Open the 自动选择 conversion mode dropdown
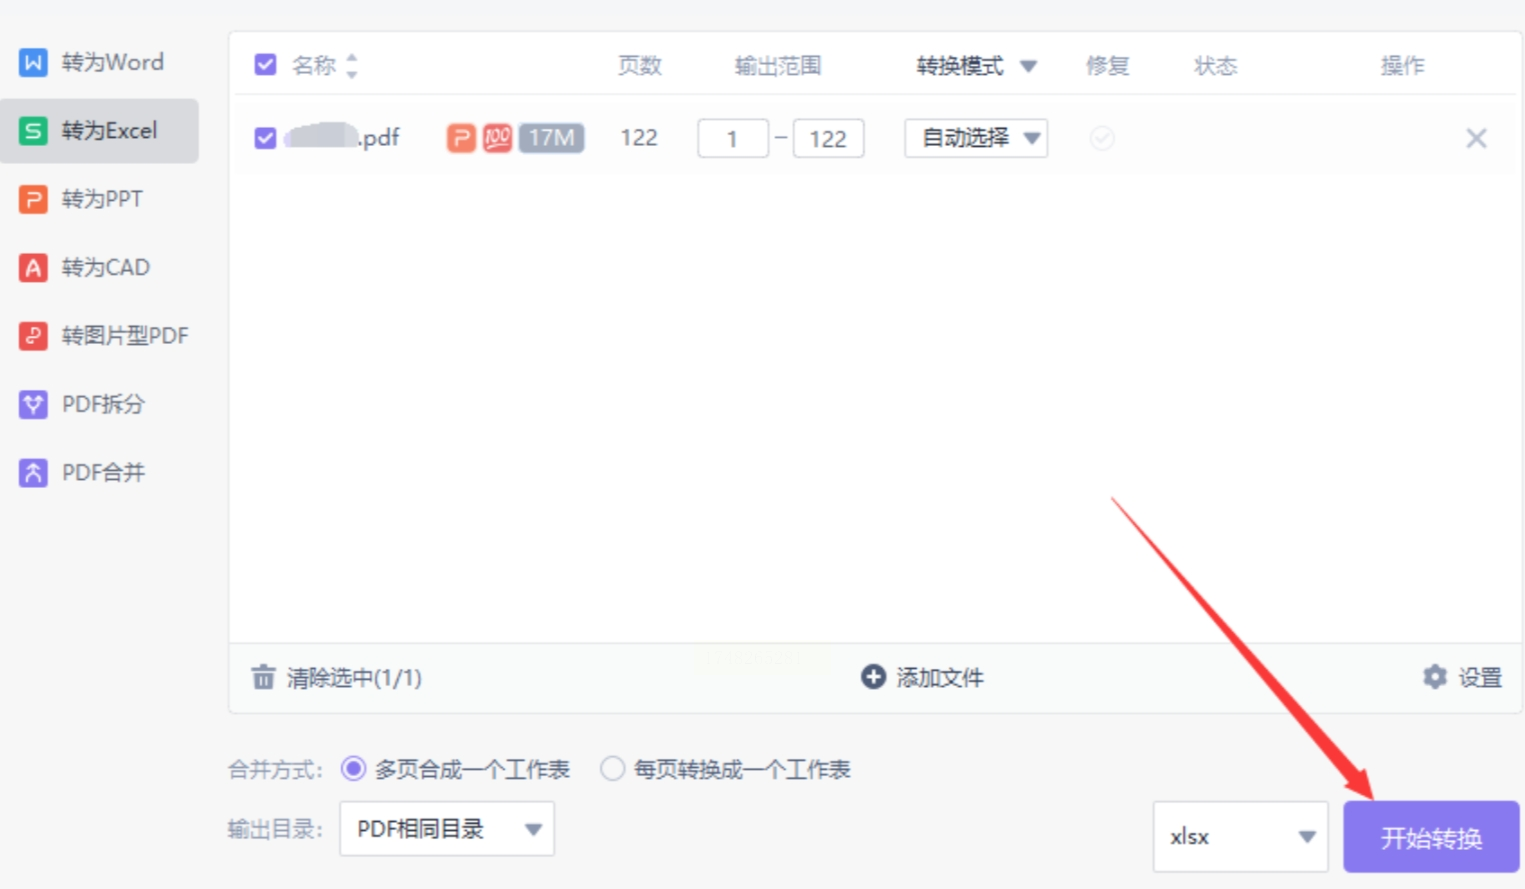 [x=976, y=138]
